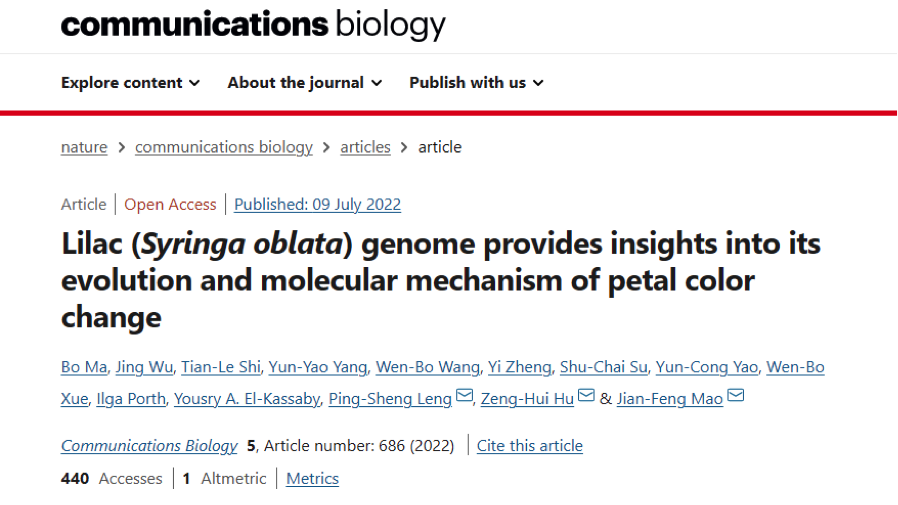
Task: Click Cite this article link
Action: [x=529, y=446]
